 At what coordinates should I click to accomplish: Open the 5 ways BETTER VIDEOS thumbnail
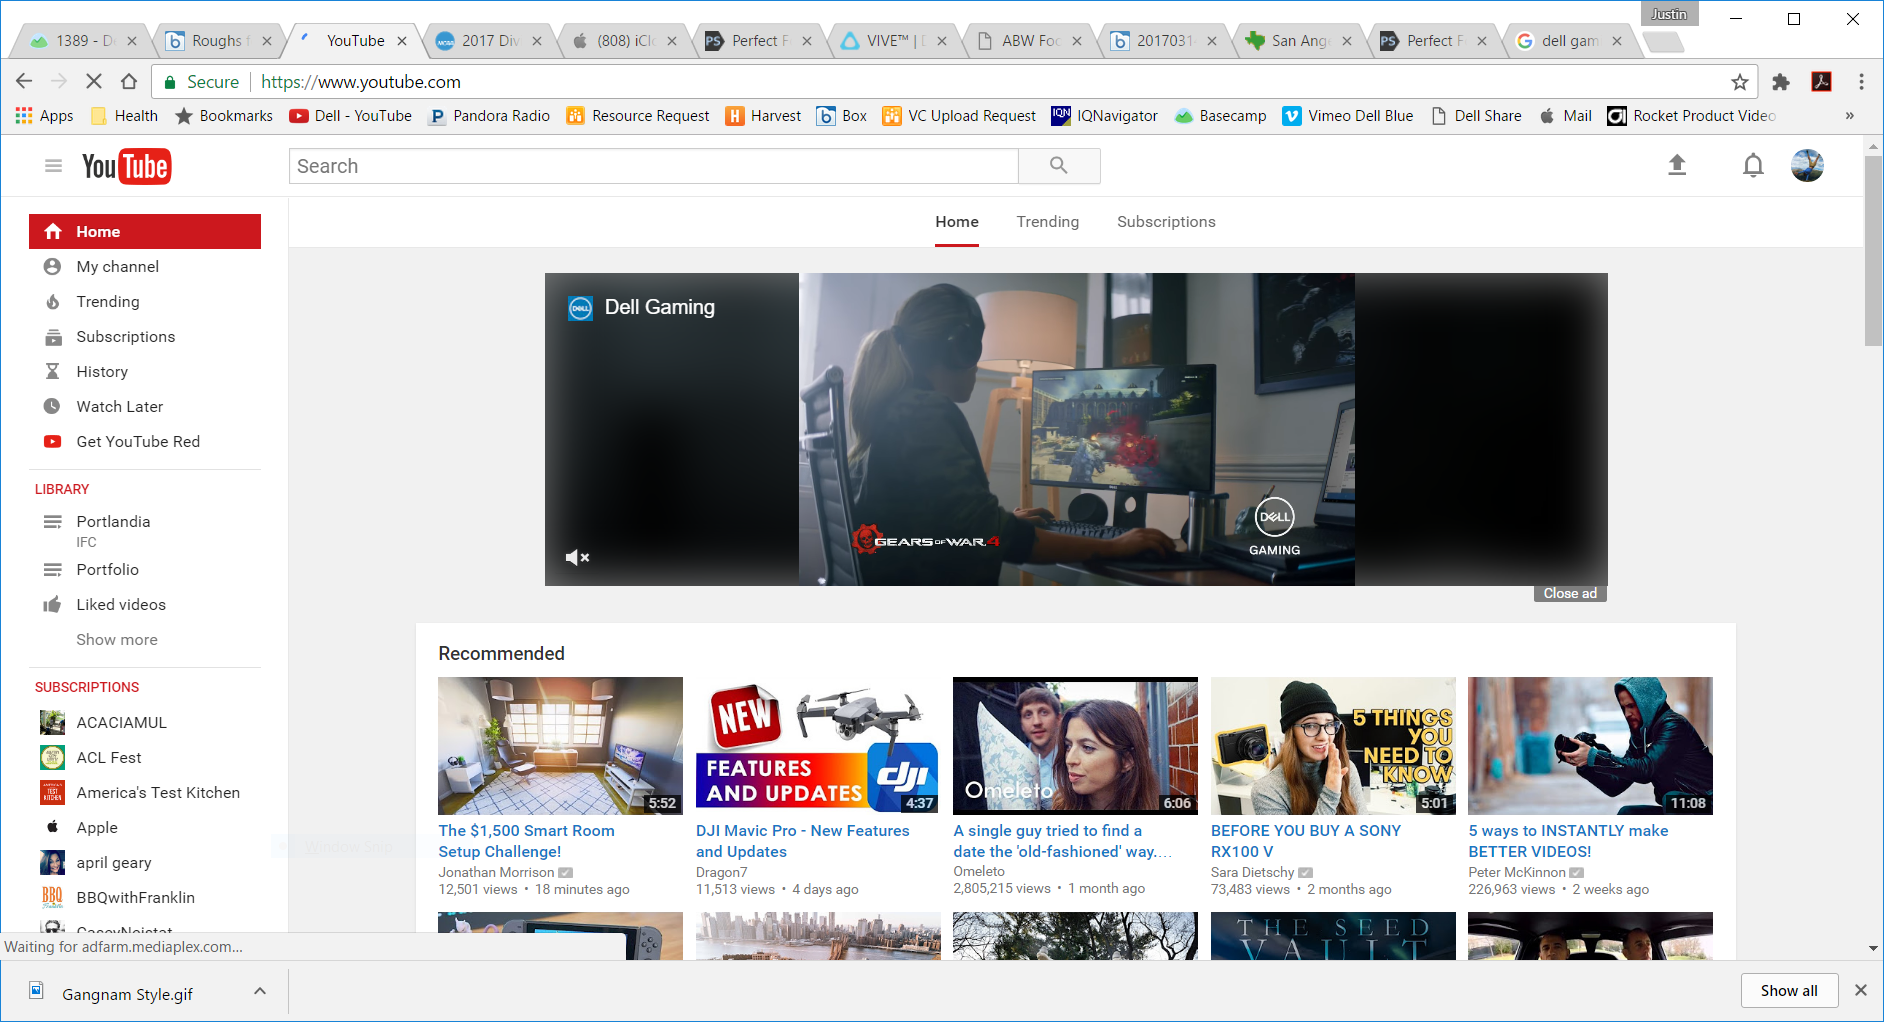[1590, 746]
